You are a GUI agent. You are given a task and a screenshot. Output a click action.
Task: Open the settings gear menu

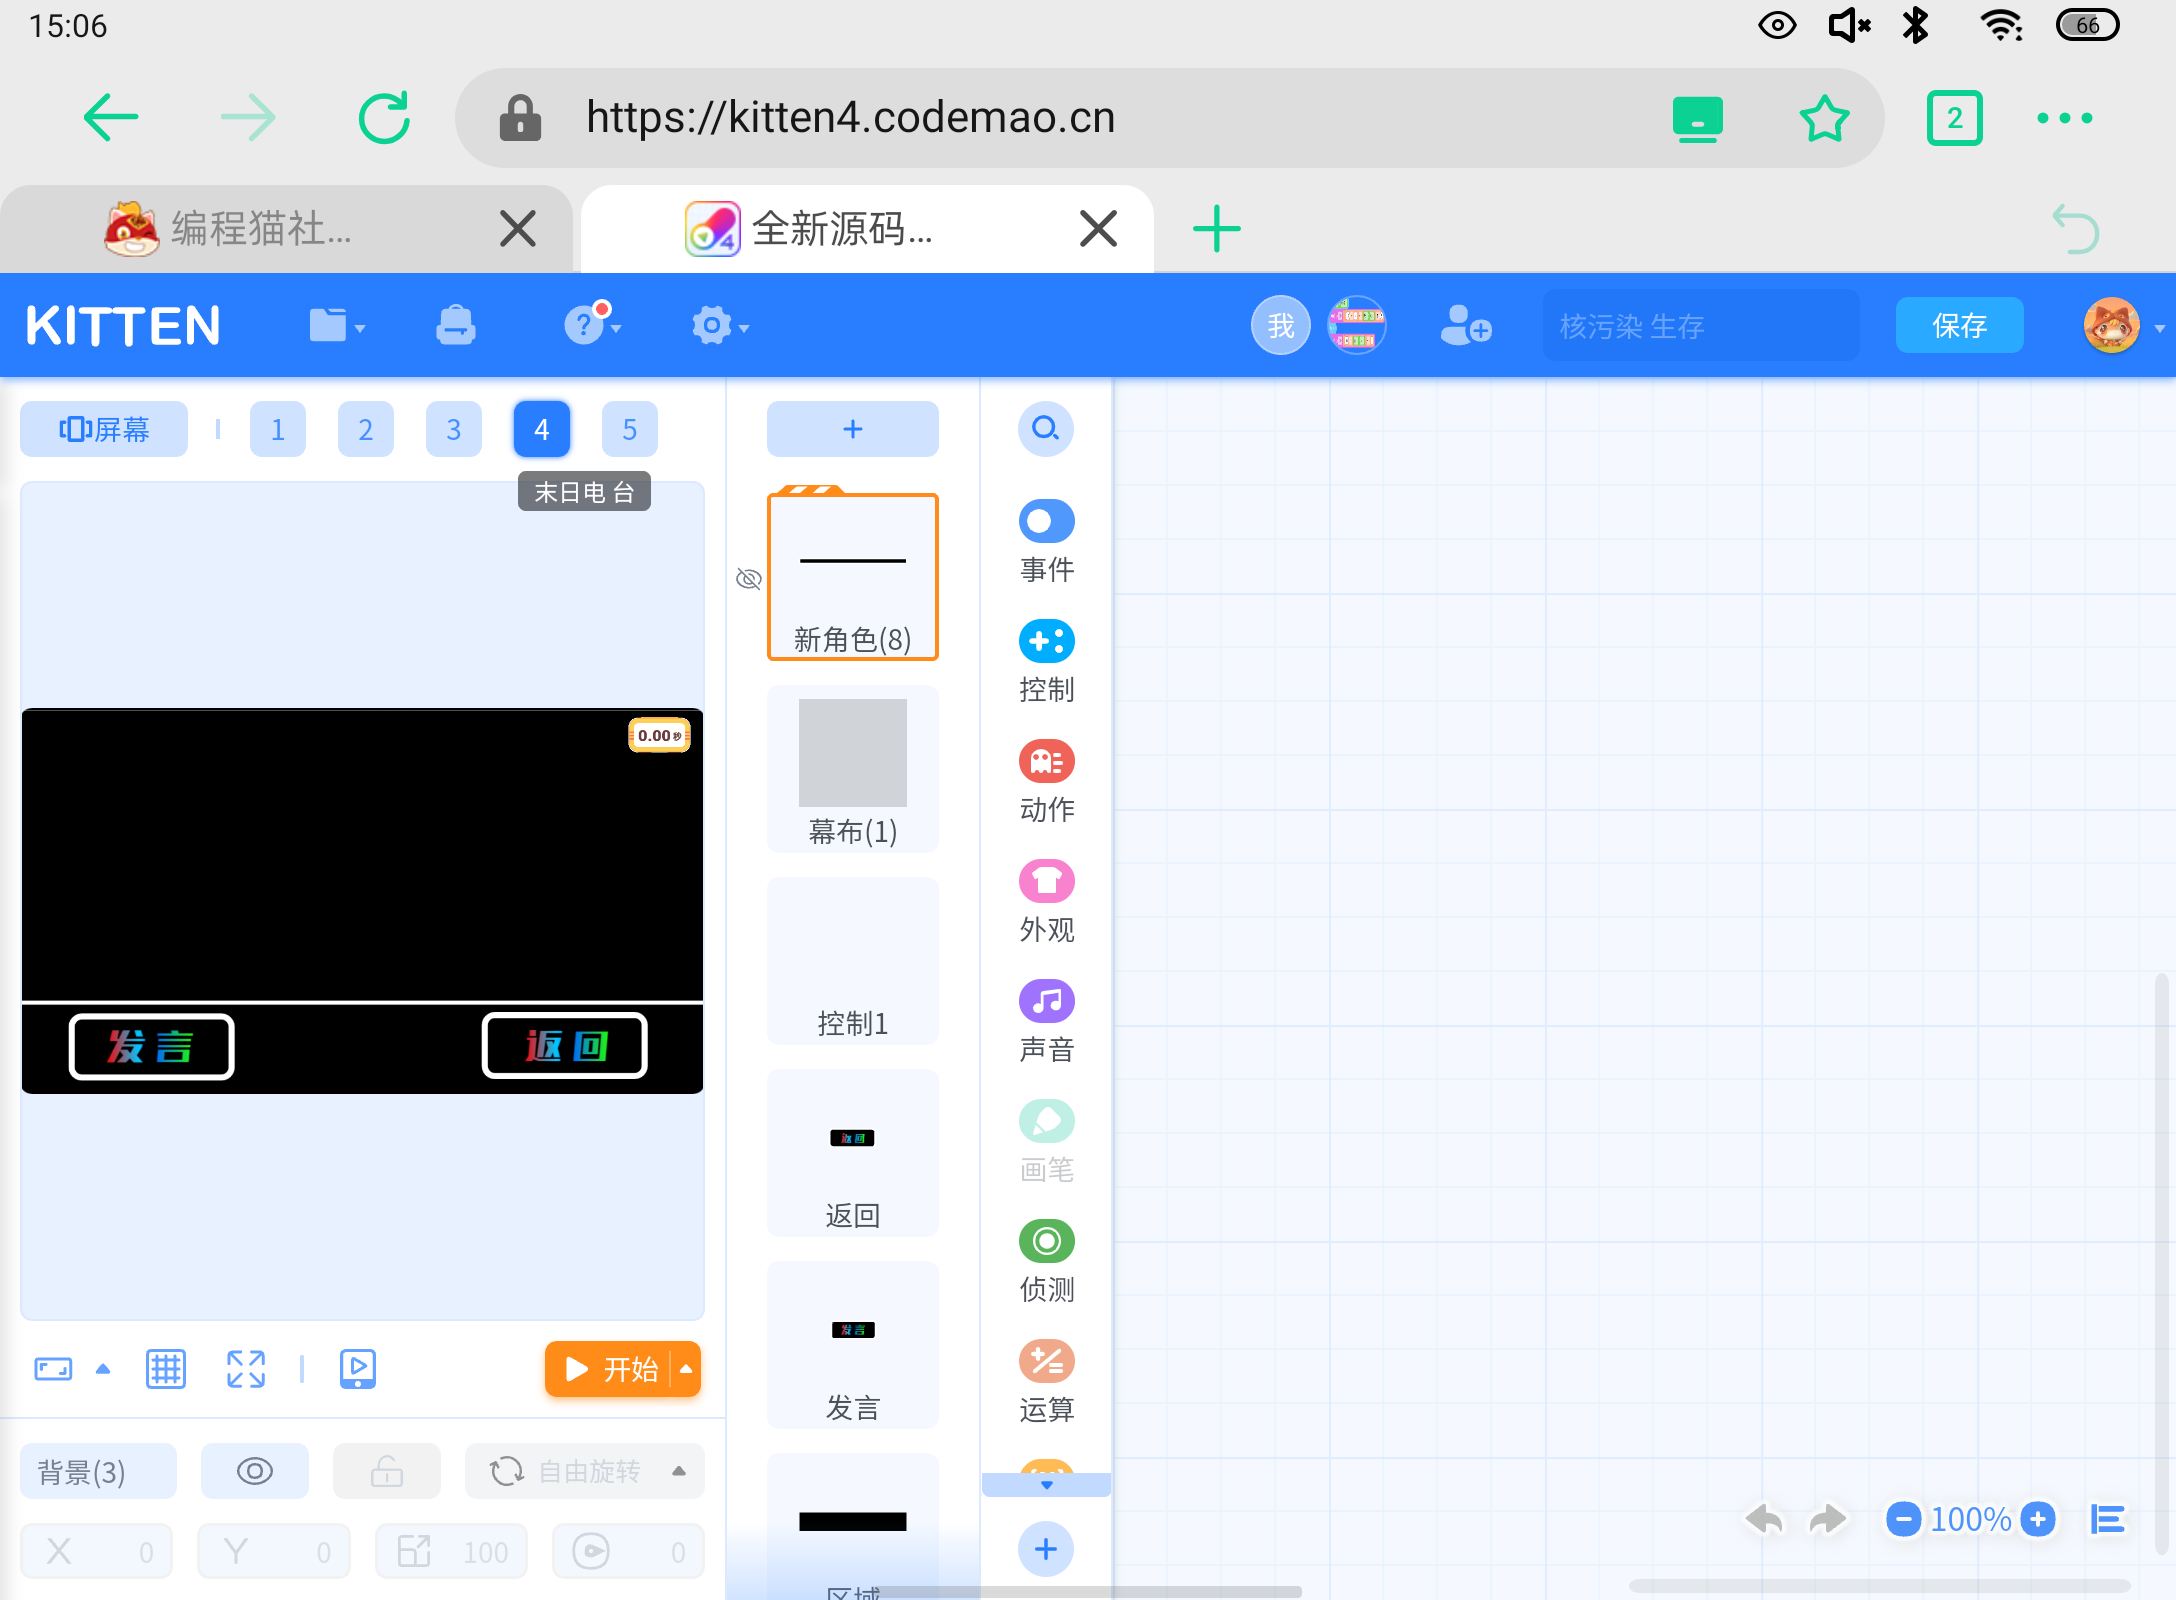[x=720, y=326]
